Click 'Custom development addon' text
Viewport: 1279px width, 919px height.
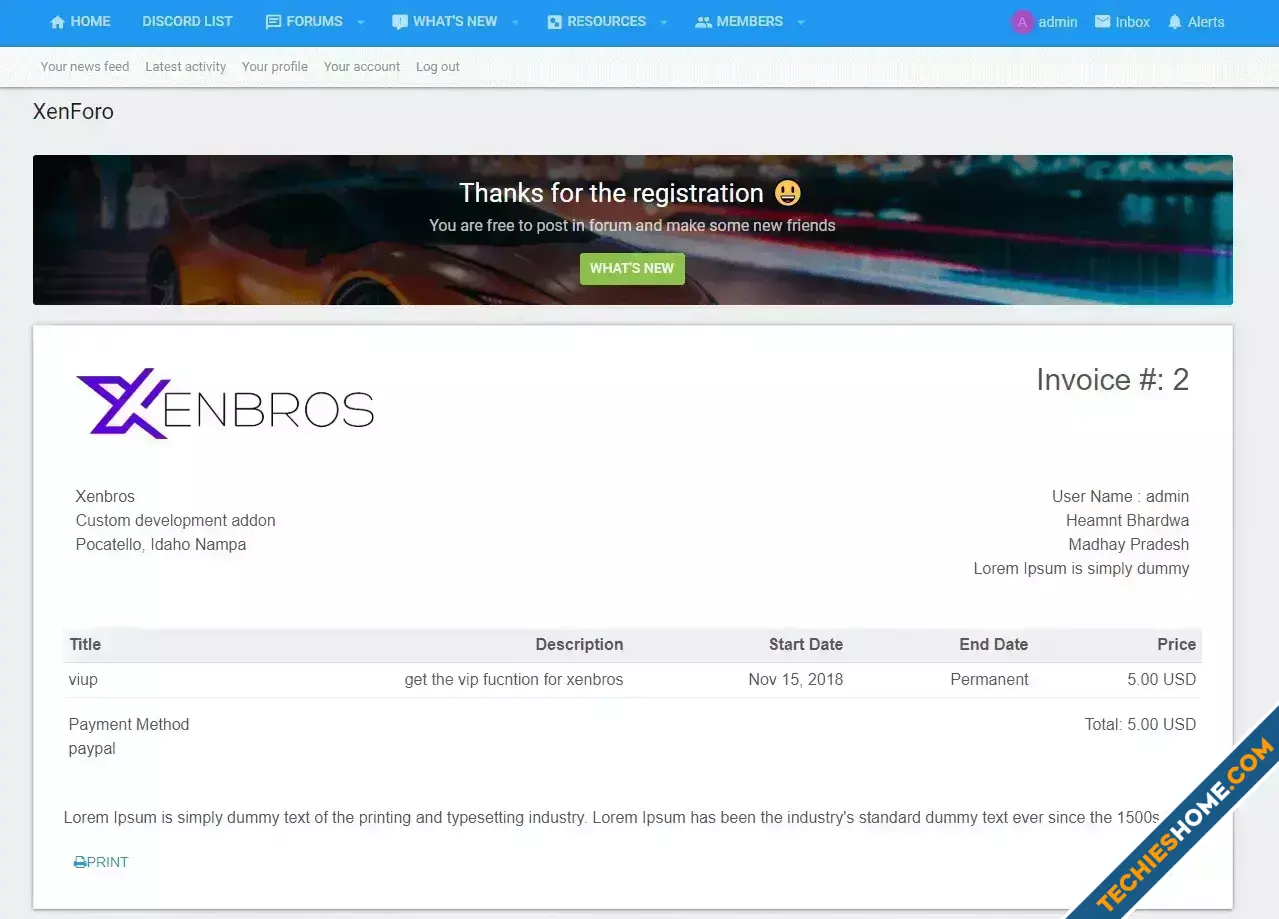coord(176,521)
